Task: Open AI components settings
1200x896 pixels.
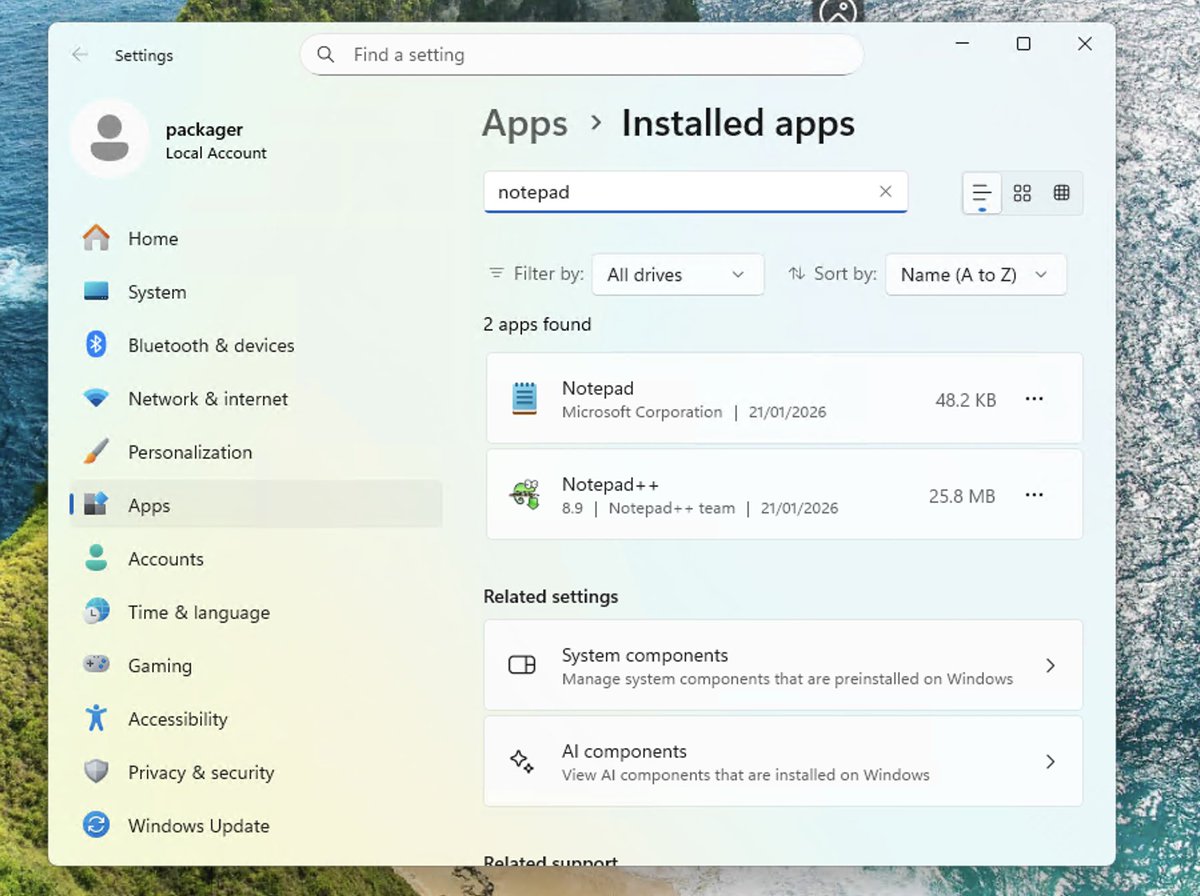Action: (x=784, y=761)
